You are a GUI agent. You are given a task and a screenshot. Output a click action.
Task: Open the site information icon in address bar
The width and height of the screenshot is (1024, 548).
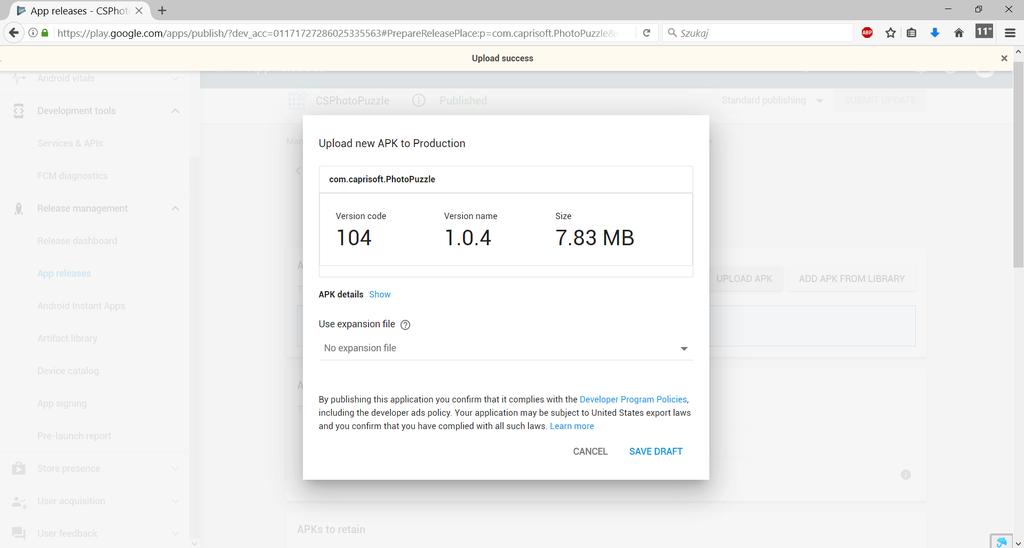click(33, 33)
